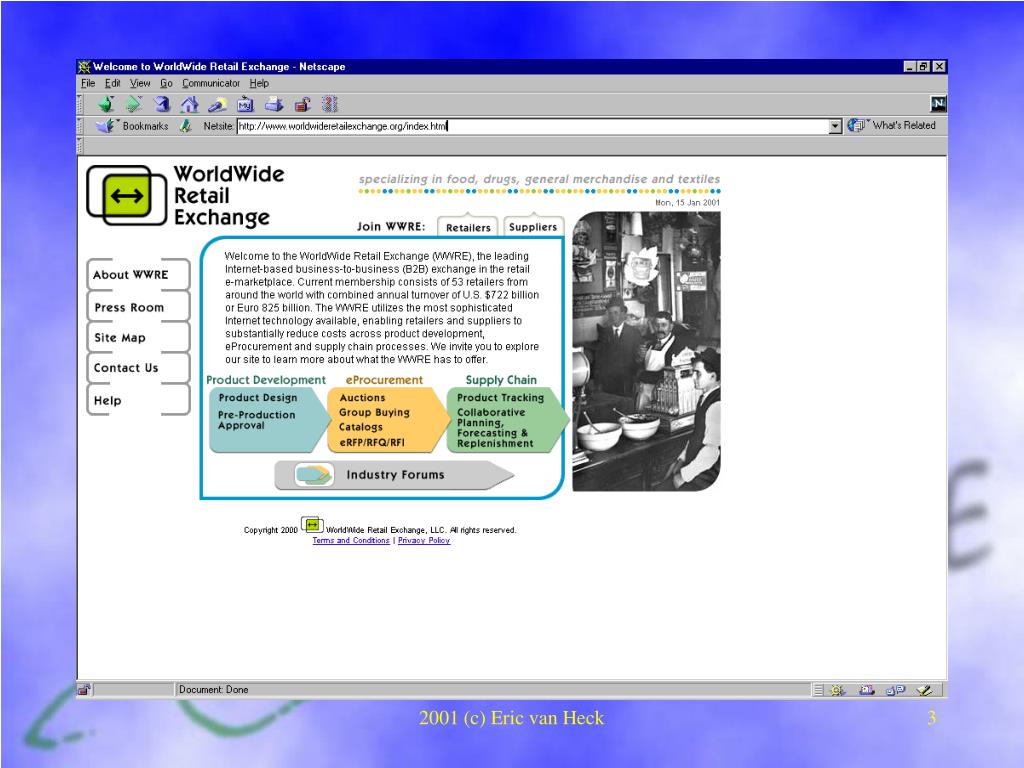This screenshot has height=768, width=1024.
Task: Open Search toolbar icon
Action: coord(217,104)
